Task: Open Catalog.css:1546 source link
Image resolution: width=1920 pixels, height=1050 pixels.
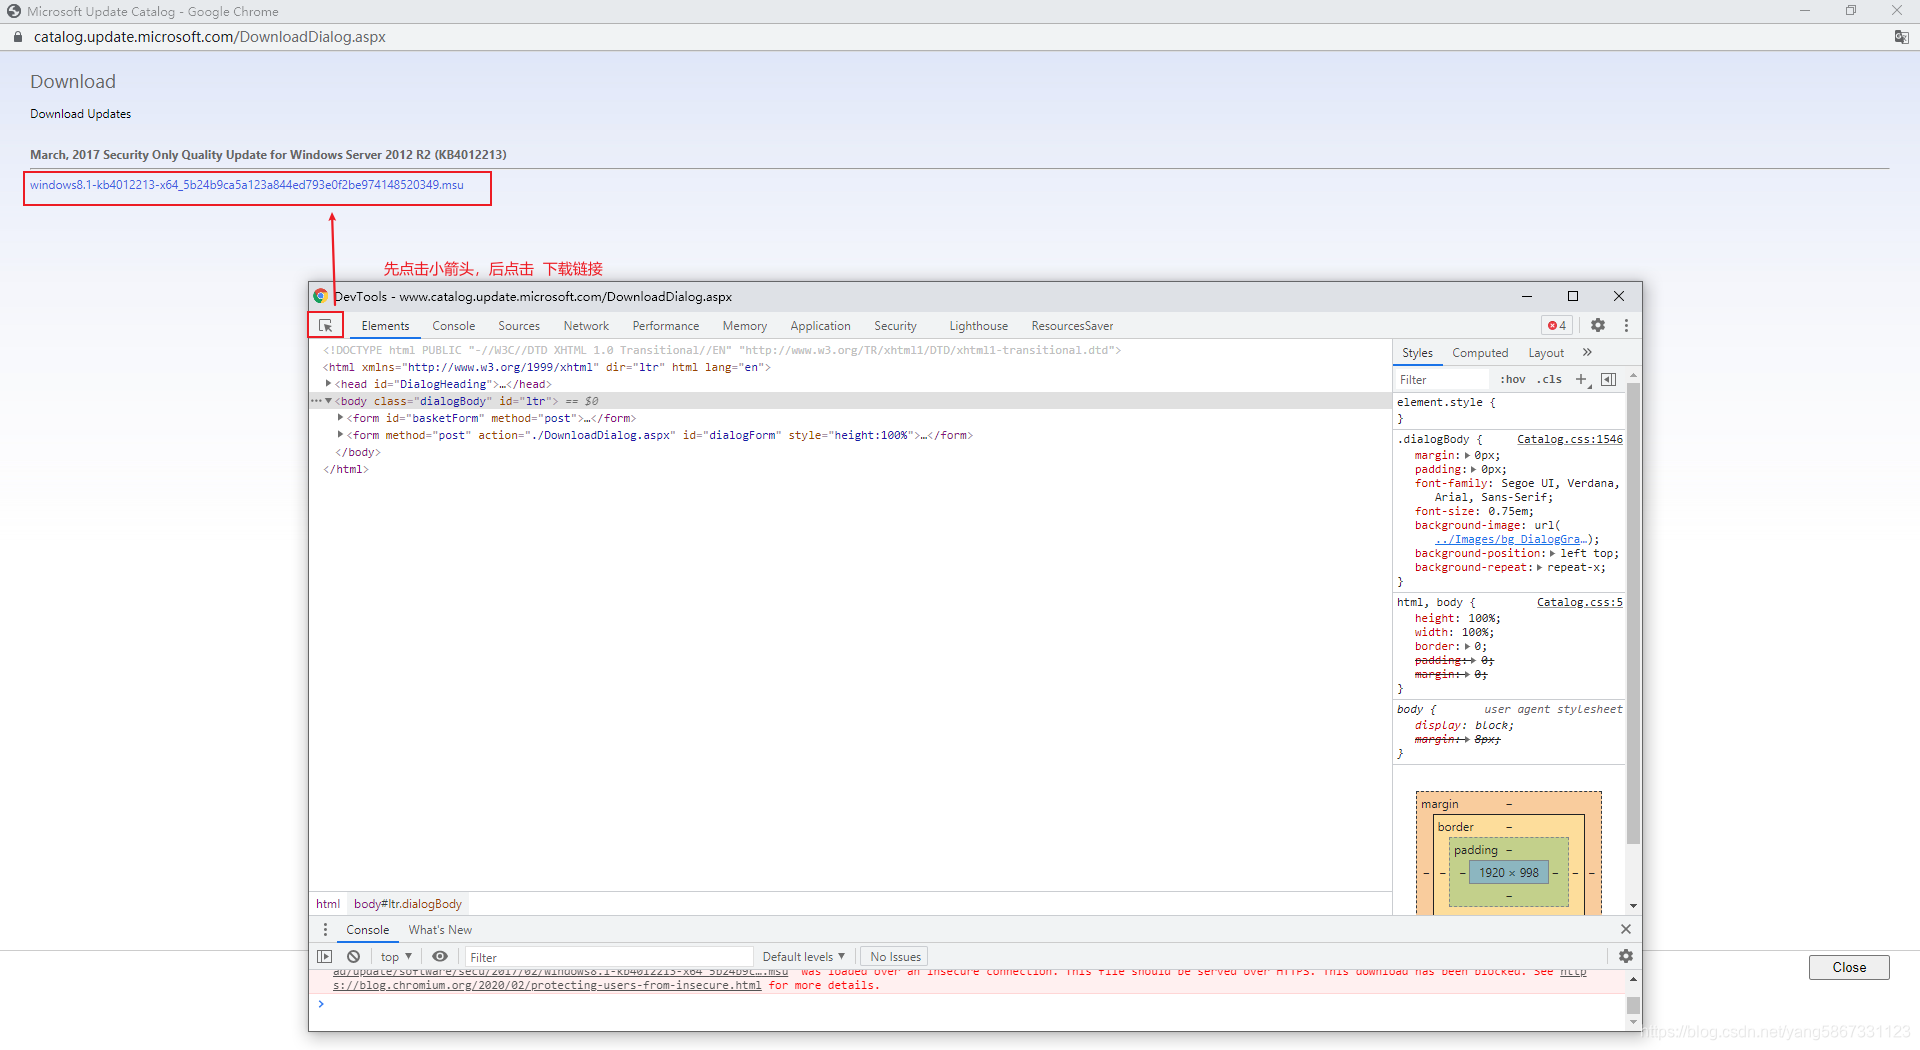Action: [1569, 439]
